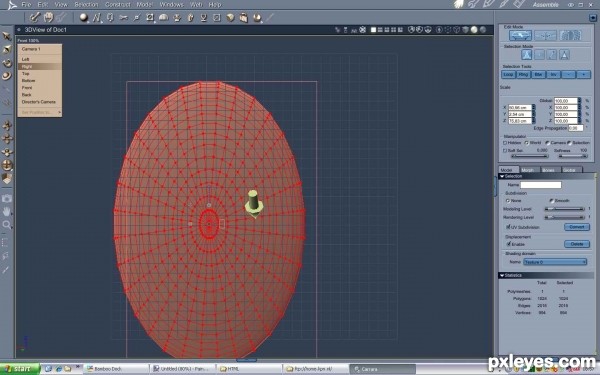Click the Selection Name input field
Screen dimensions: 600x375
pyautogui.click(x=541, y=185)
